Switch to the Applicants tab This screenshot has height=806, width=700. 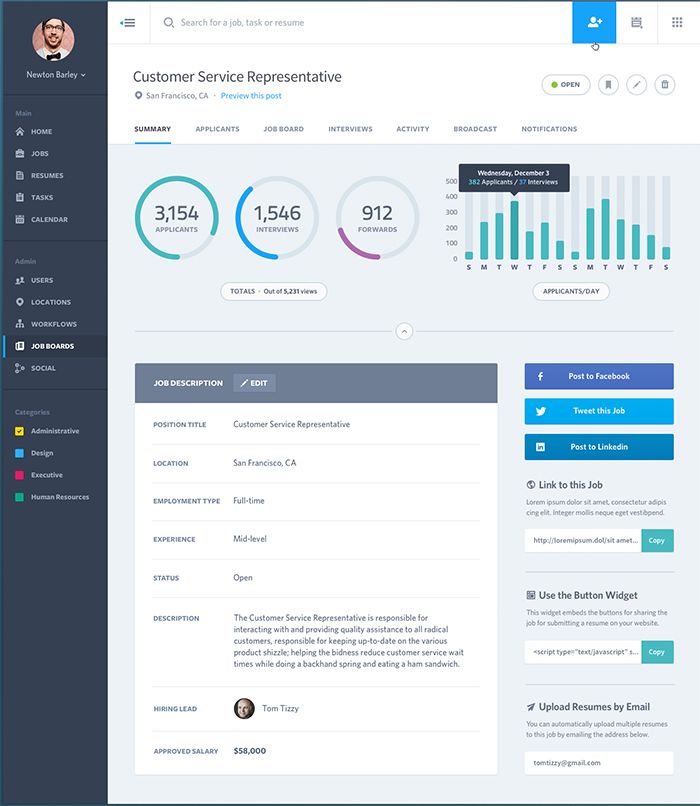coord(217,129)
